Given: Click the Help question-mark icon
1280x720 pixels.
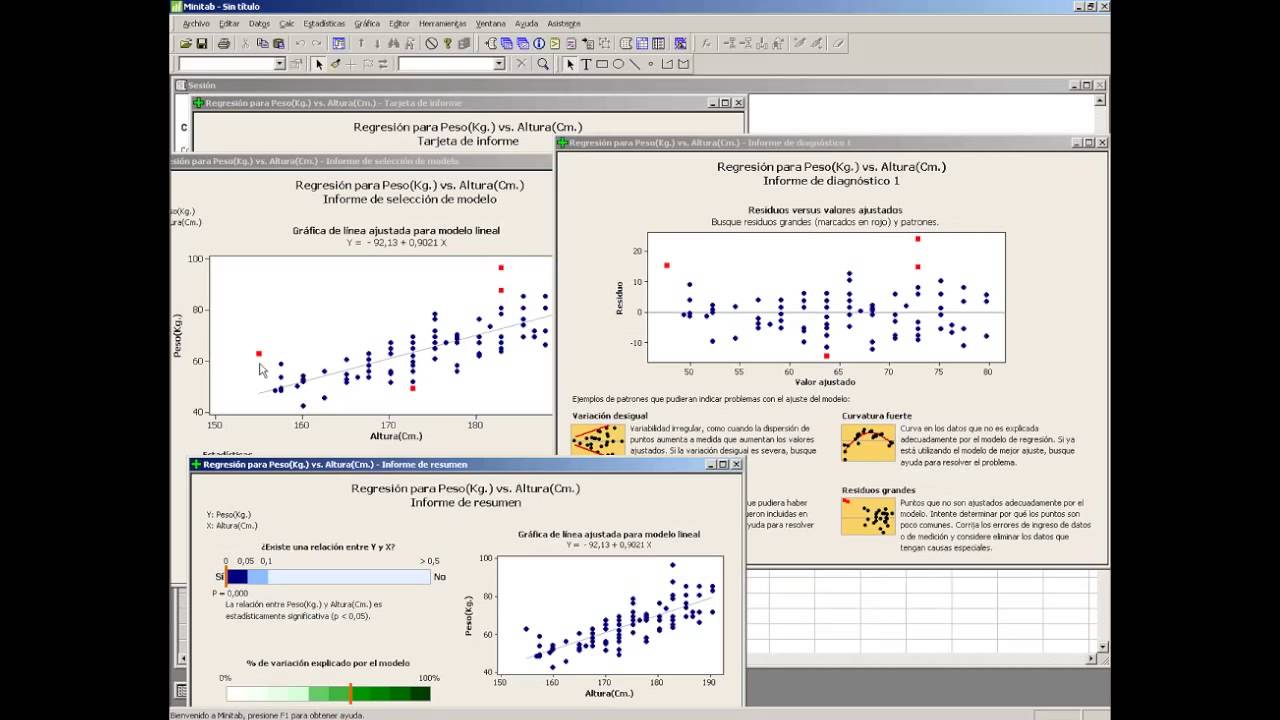Looking at the screenshot, I should [x=448, y=43].
